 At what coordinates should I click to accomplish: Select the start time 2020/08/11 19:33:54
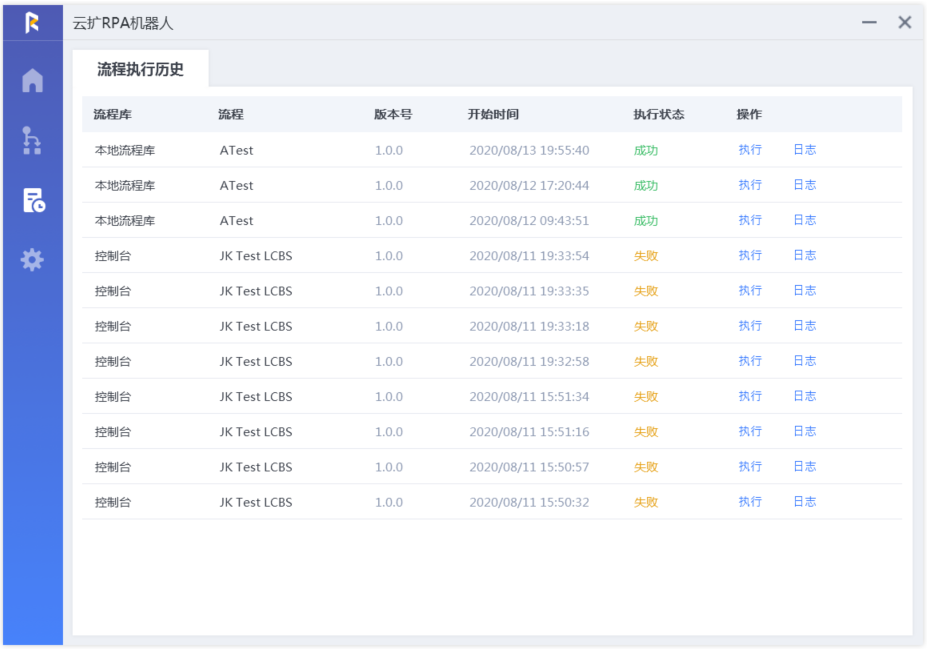pos(529,256)
